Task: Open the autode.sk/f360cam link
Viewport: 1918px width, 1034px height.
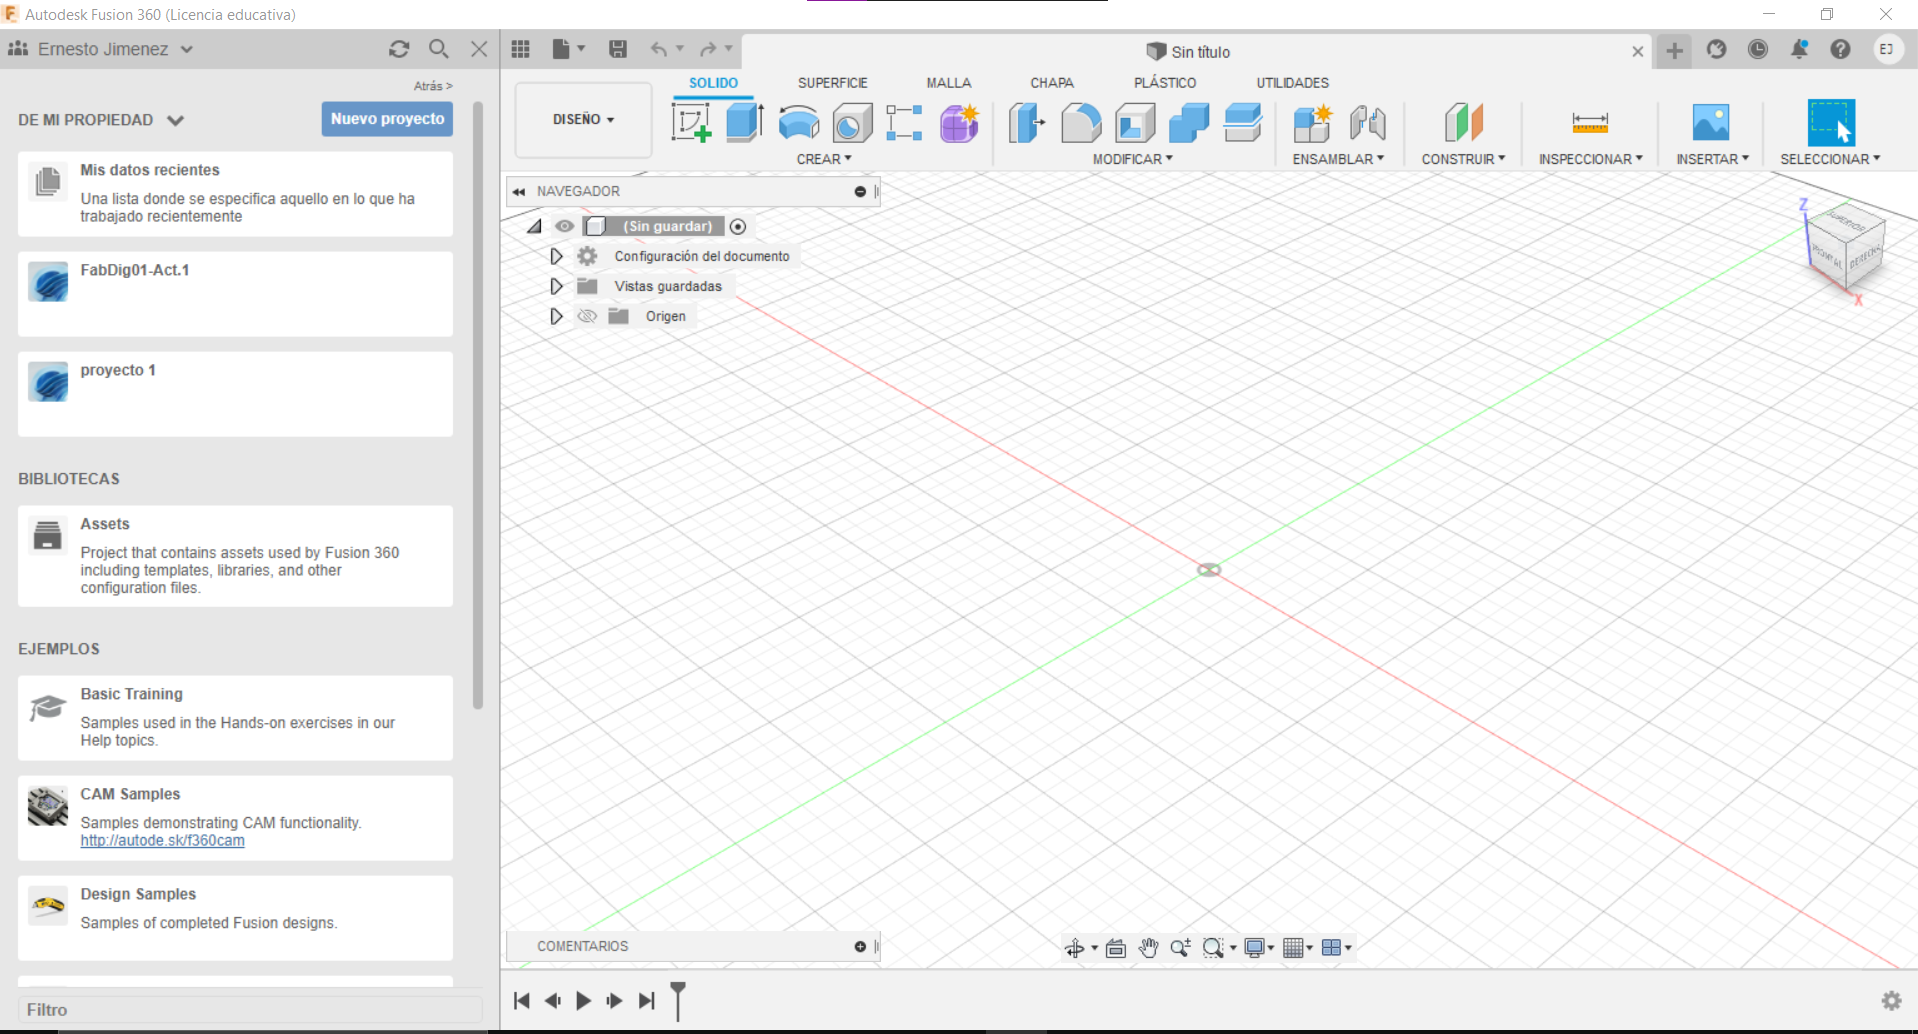Action: tap(162, 841)
